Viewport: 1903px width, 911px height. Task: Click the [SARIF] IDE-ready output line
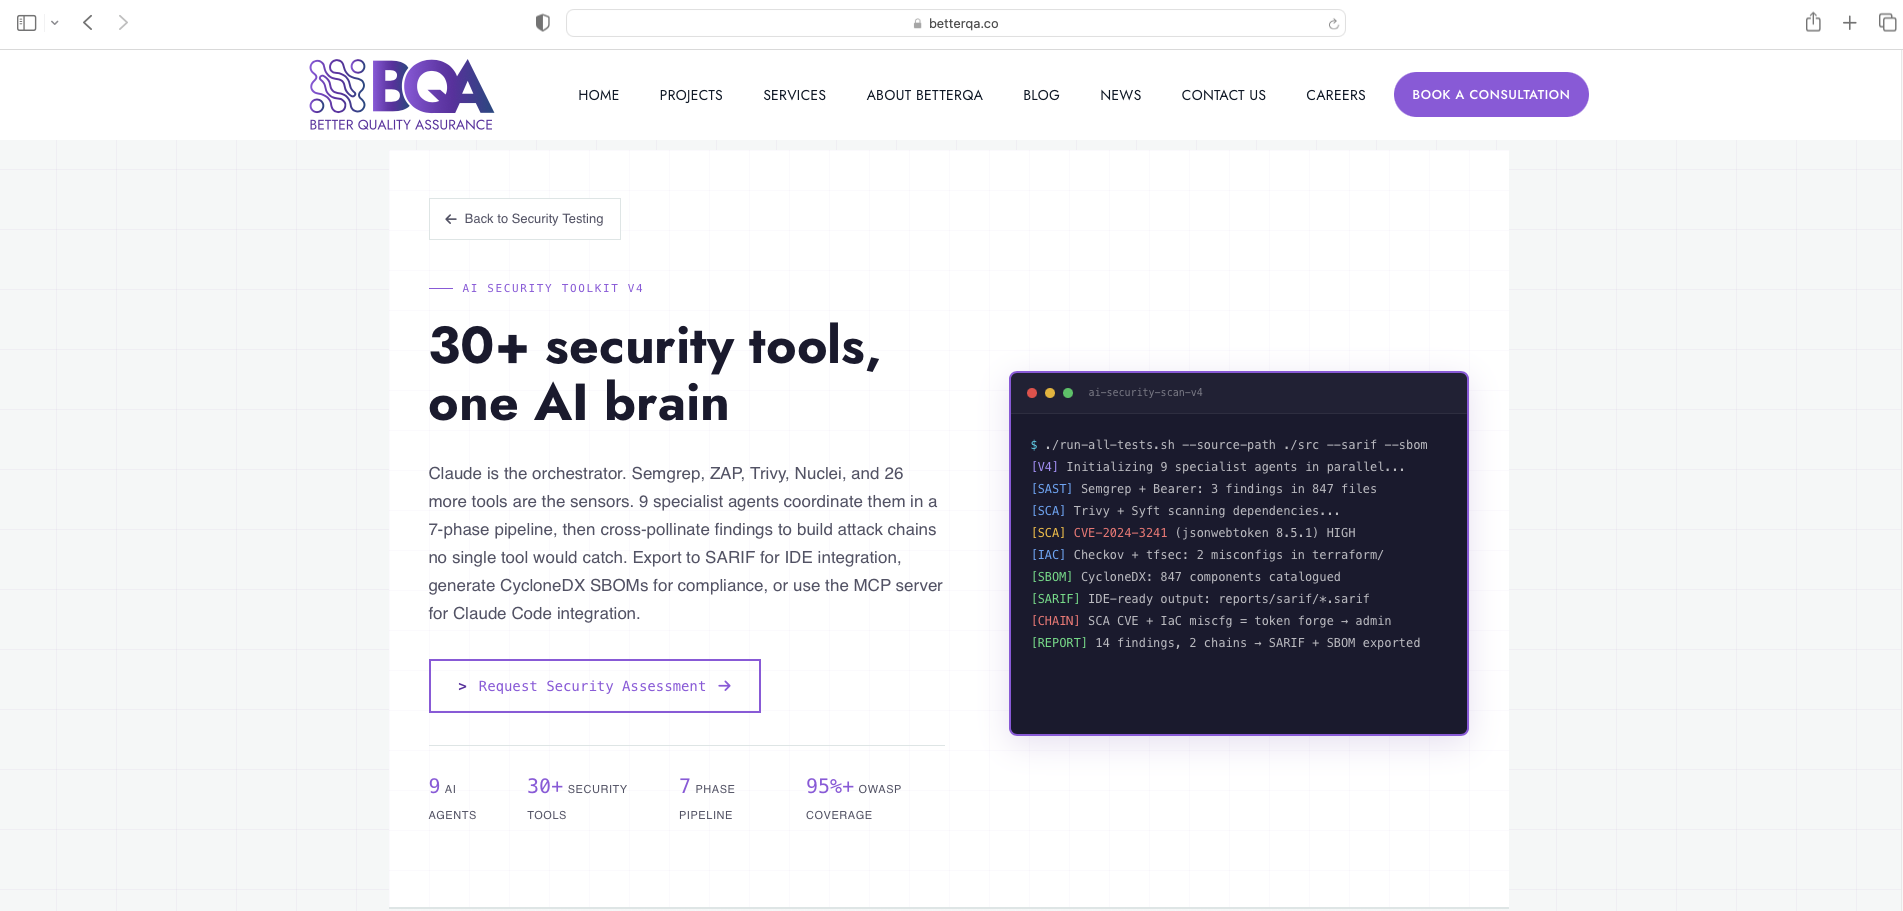[x=1200, y=599]
